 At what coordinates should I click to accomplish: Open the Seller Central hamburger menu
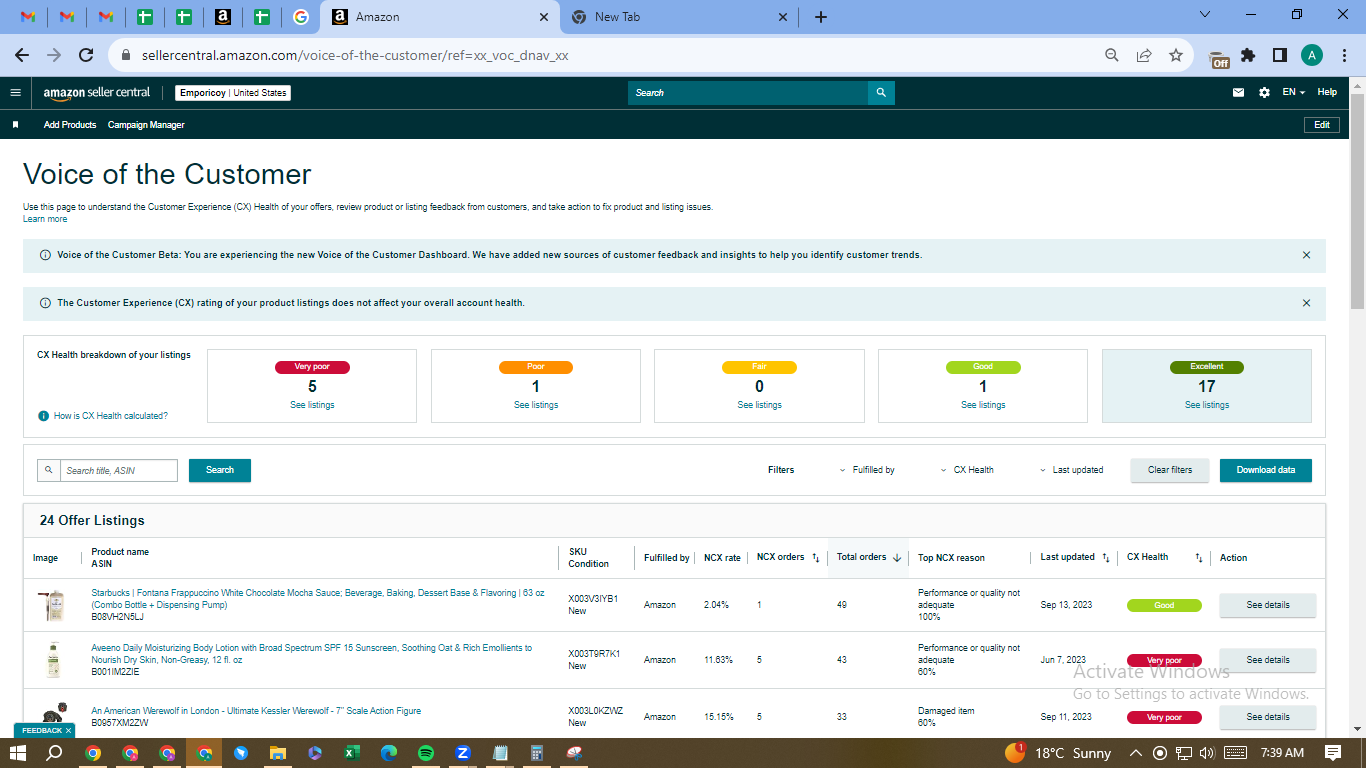click(x=15, y=93)
